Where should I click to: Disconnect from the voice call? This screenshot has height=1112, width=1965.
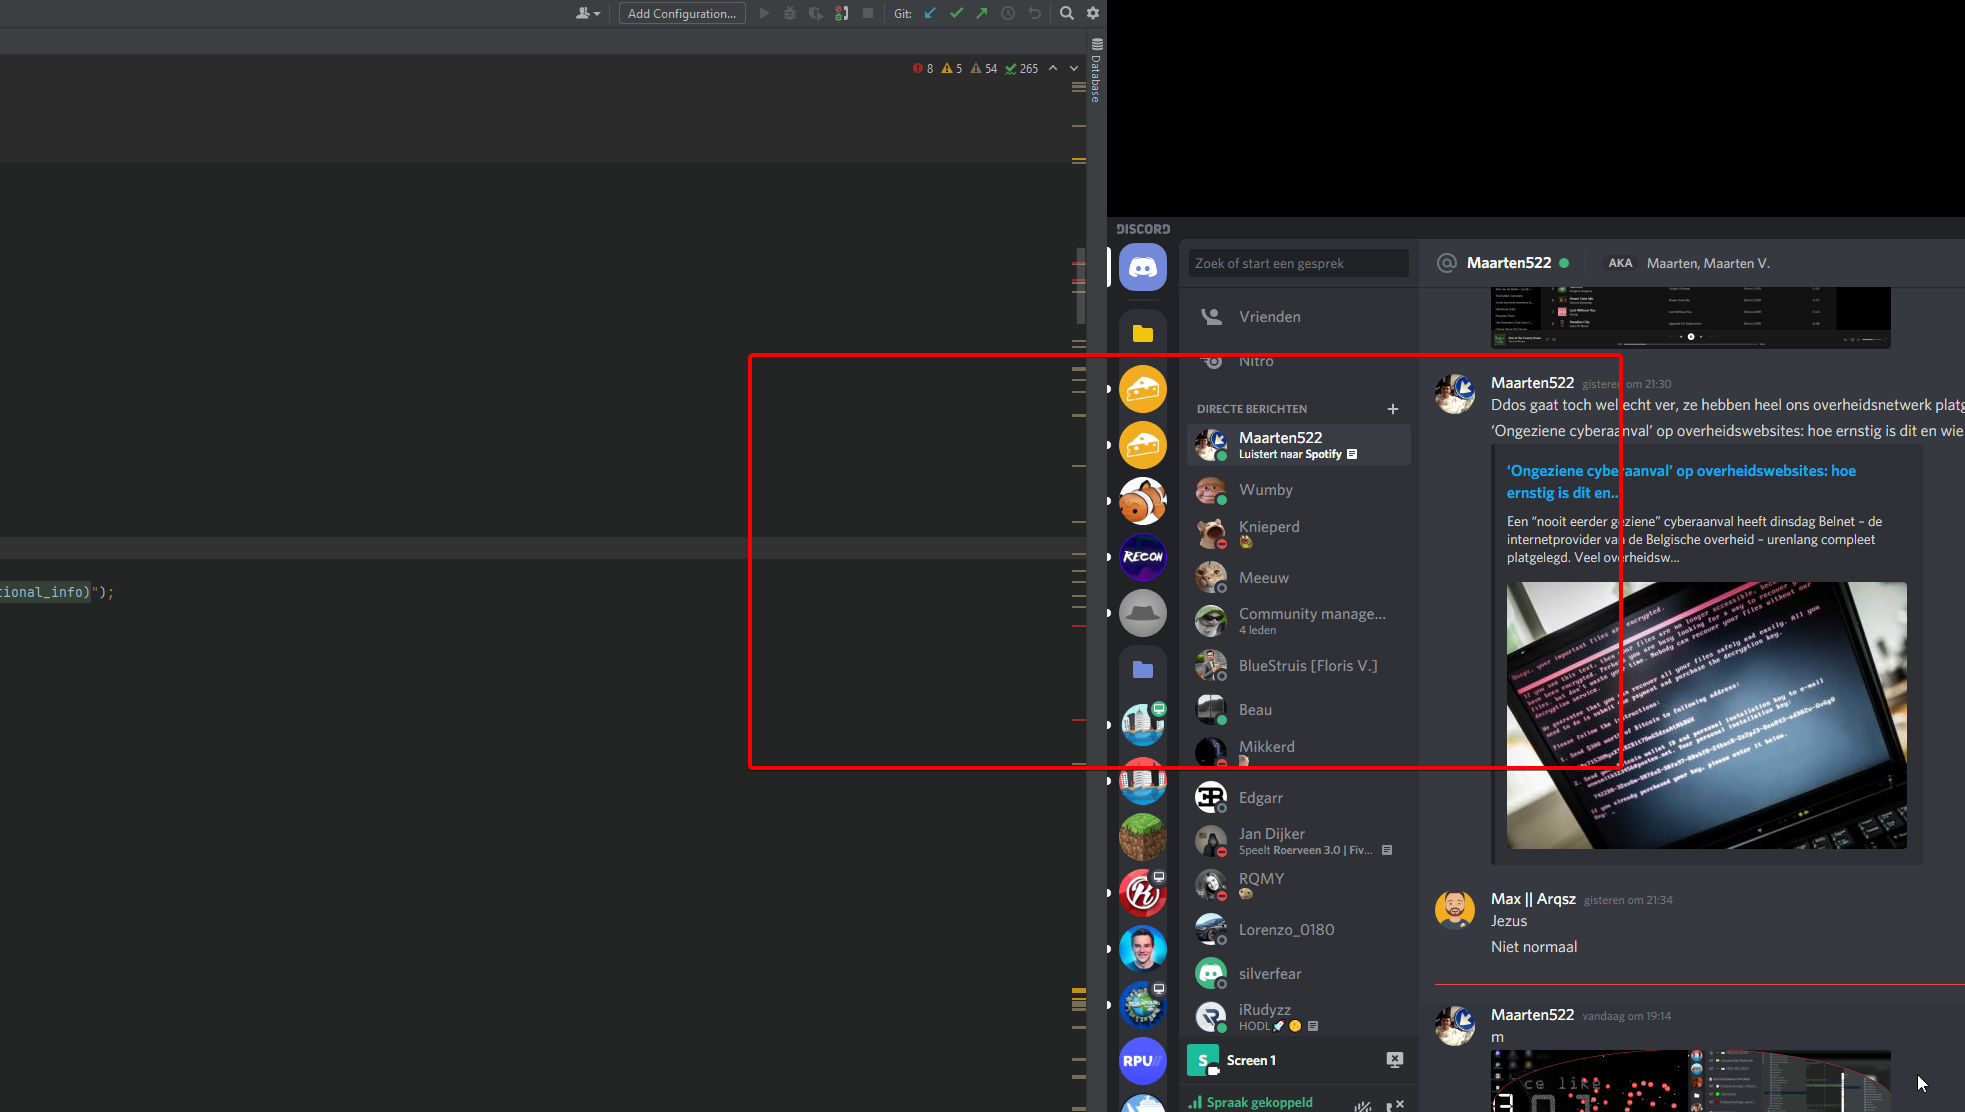1395,1105
